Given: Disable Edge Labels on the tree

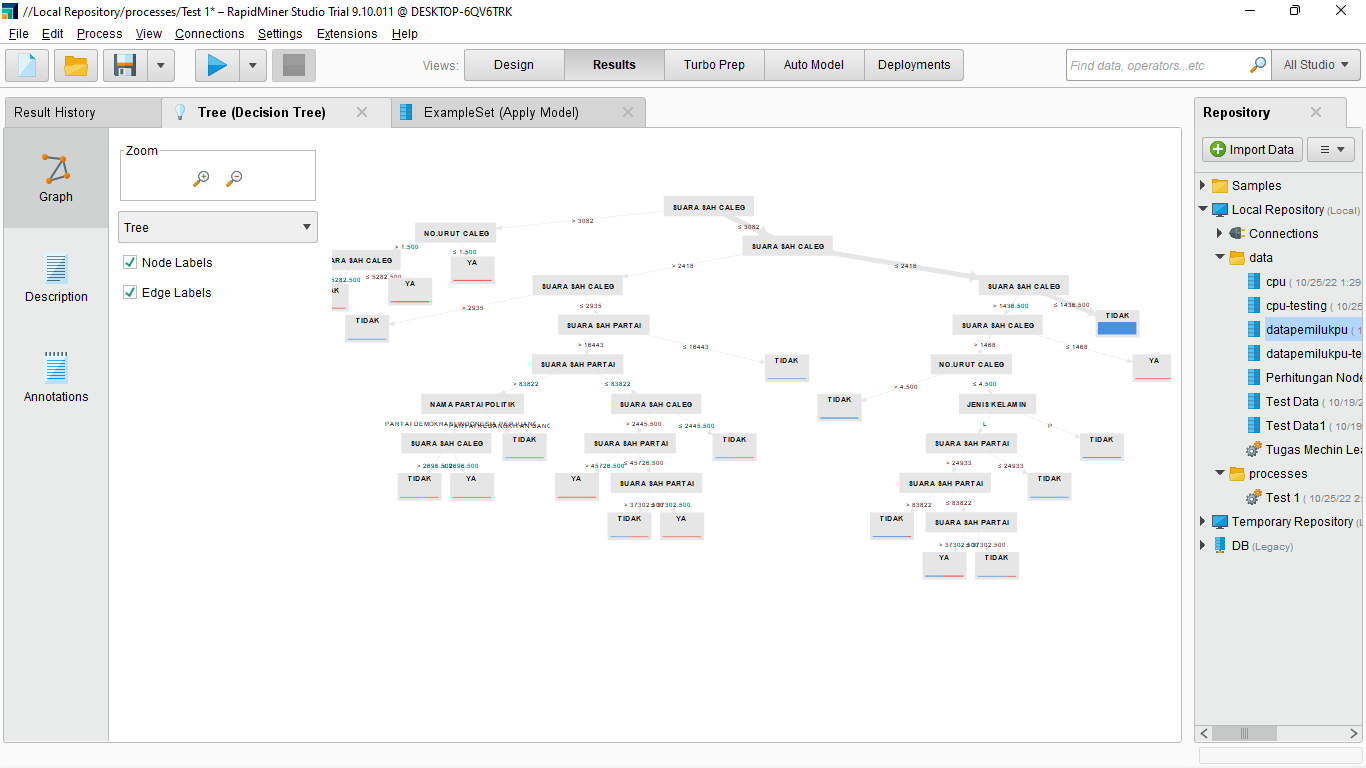Looking at the screenshot, I should pos(130,292).
